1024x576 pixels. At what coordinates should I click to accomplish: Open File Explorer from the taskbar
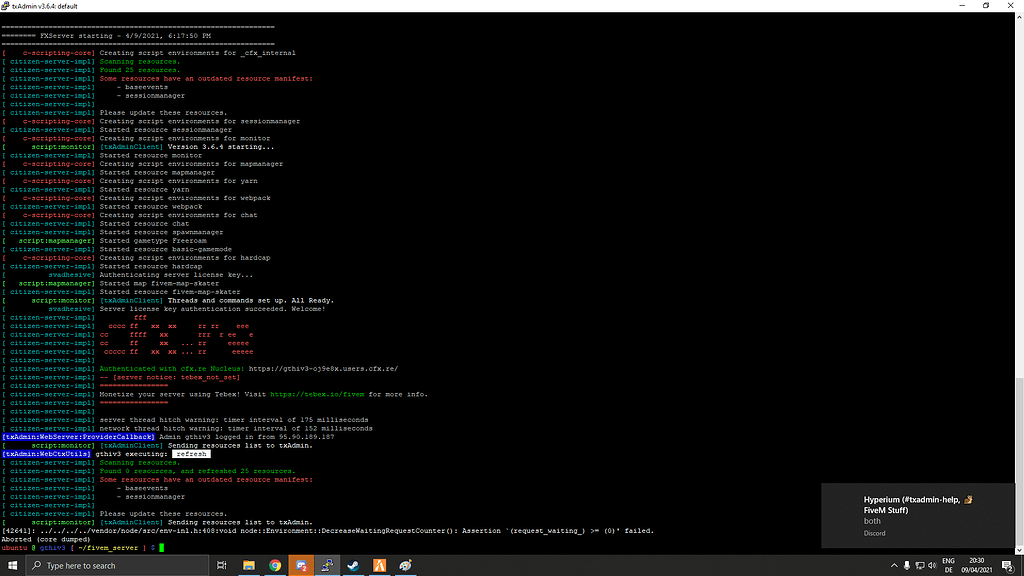pos(249,565)
